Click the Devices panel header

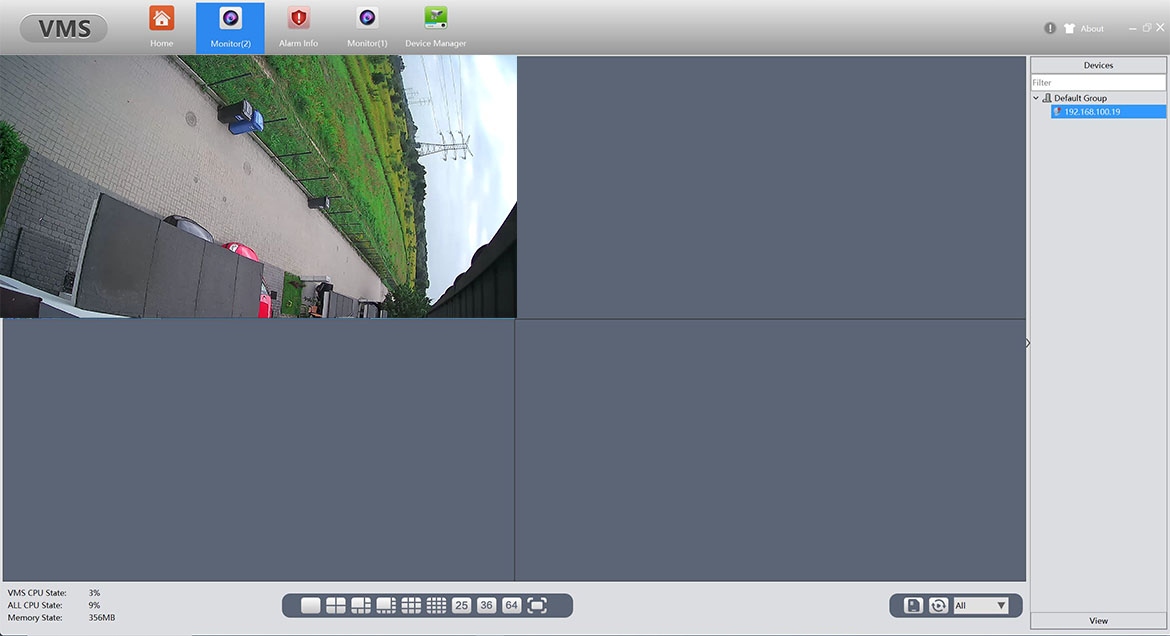tap(1098, 65)
